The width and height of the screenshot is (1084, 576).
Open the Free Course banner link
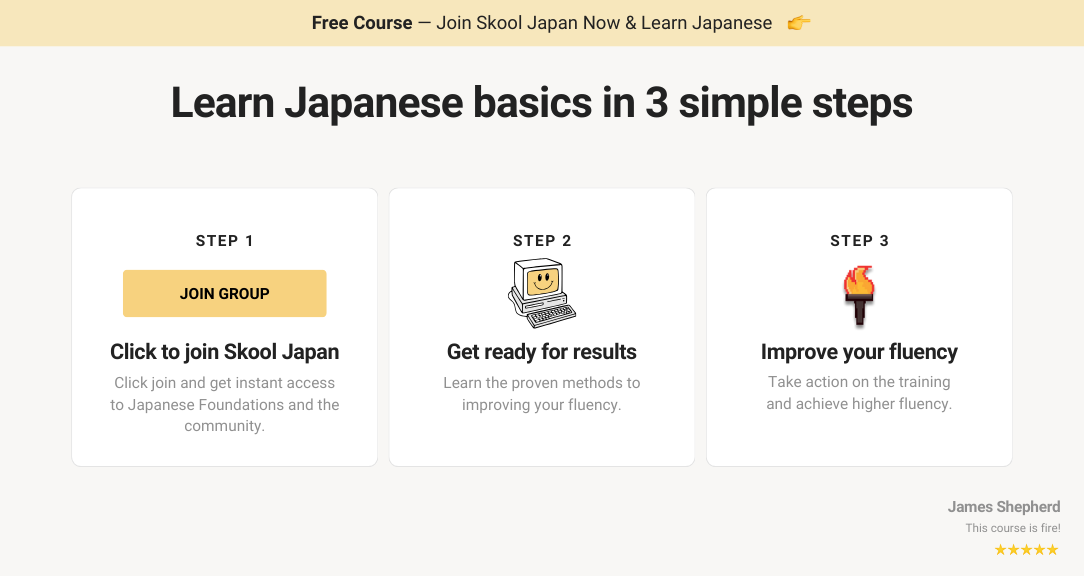[x=542, y=23]
